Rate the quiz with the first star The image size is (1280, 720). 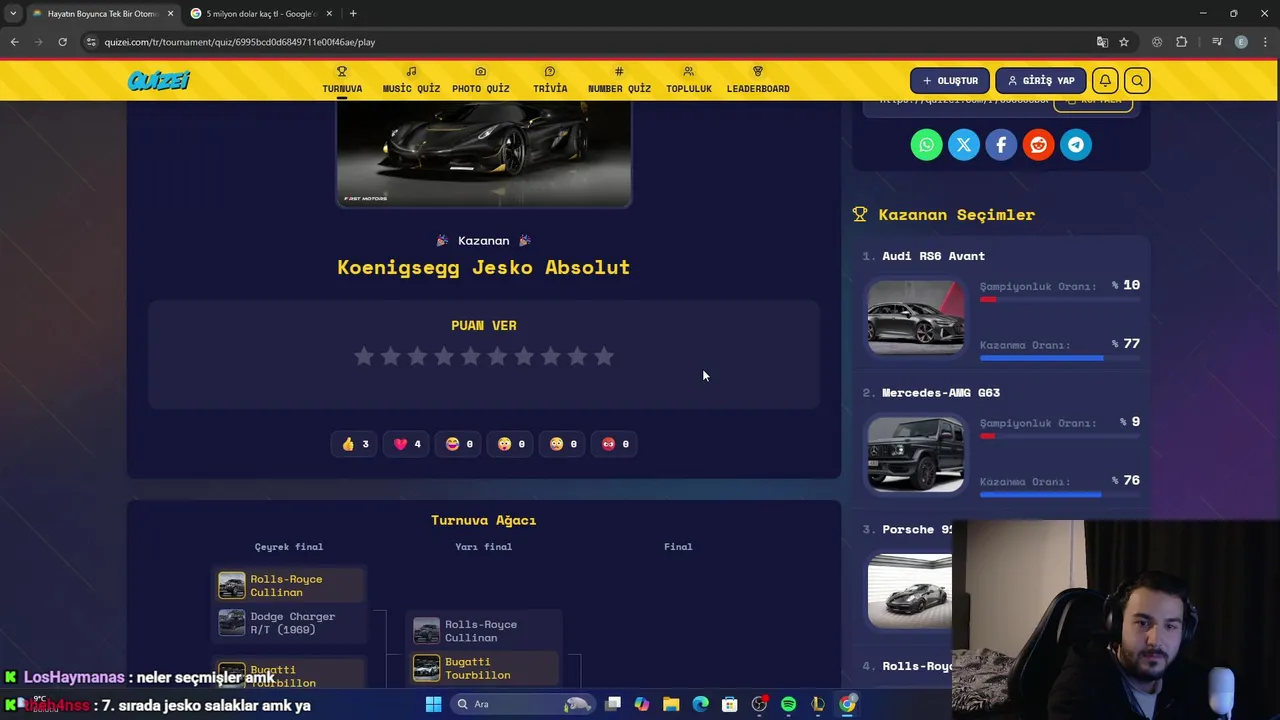[364, 356]
